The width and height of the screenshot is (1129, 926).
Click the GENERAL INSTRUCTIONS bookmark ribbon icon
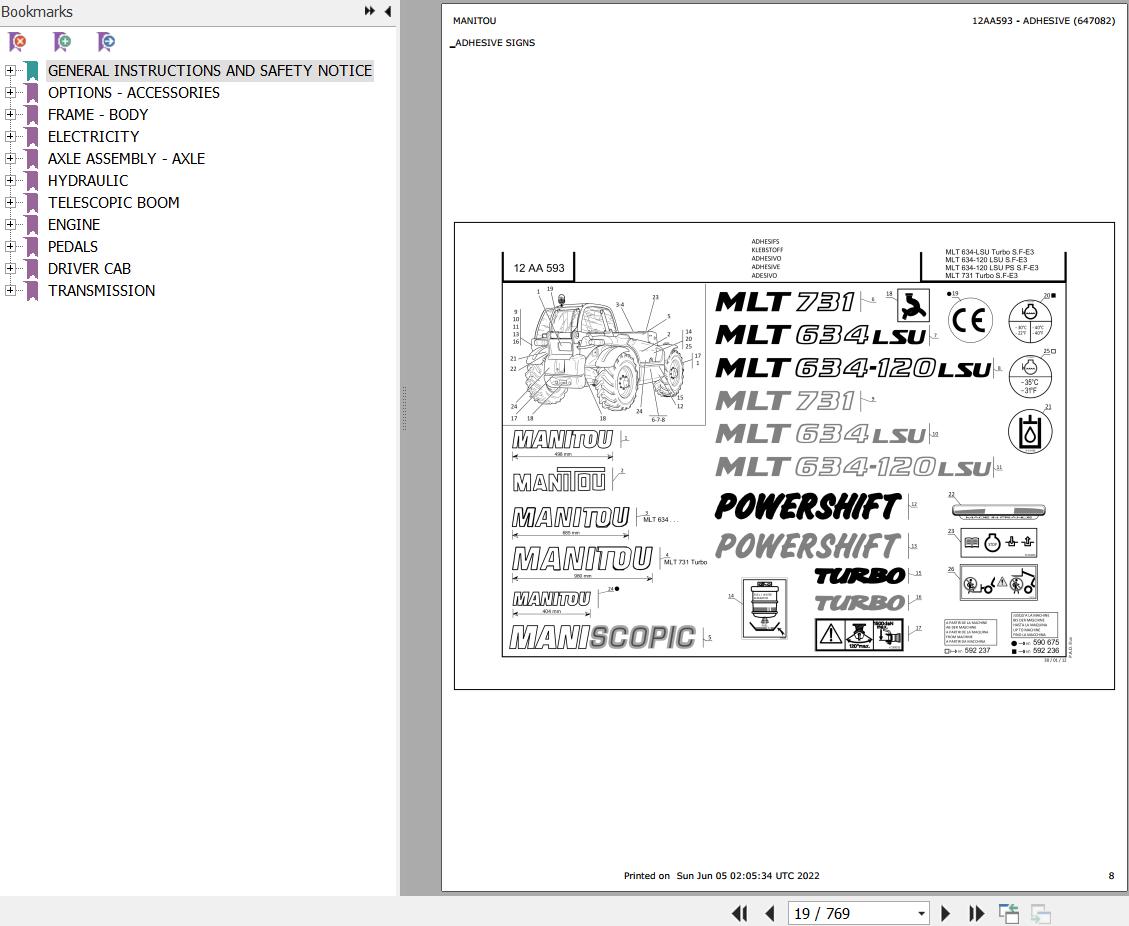(x=32, y=71)
